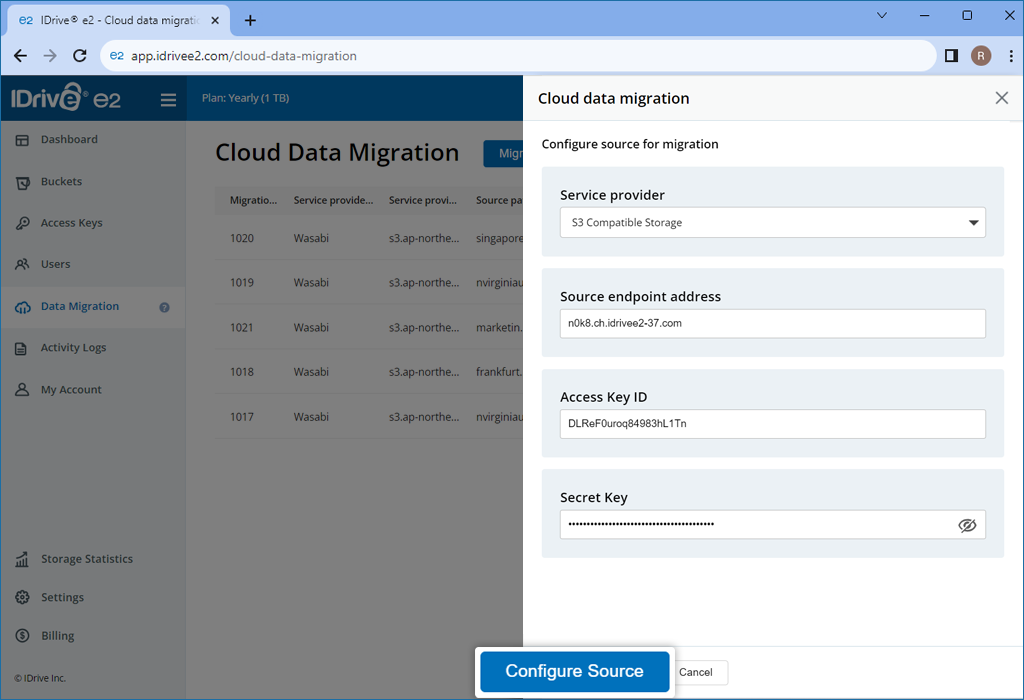Screen dimensions: 1024x700
Task: Click the browser address bar URL
Action: (244, 56)
